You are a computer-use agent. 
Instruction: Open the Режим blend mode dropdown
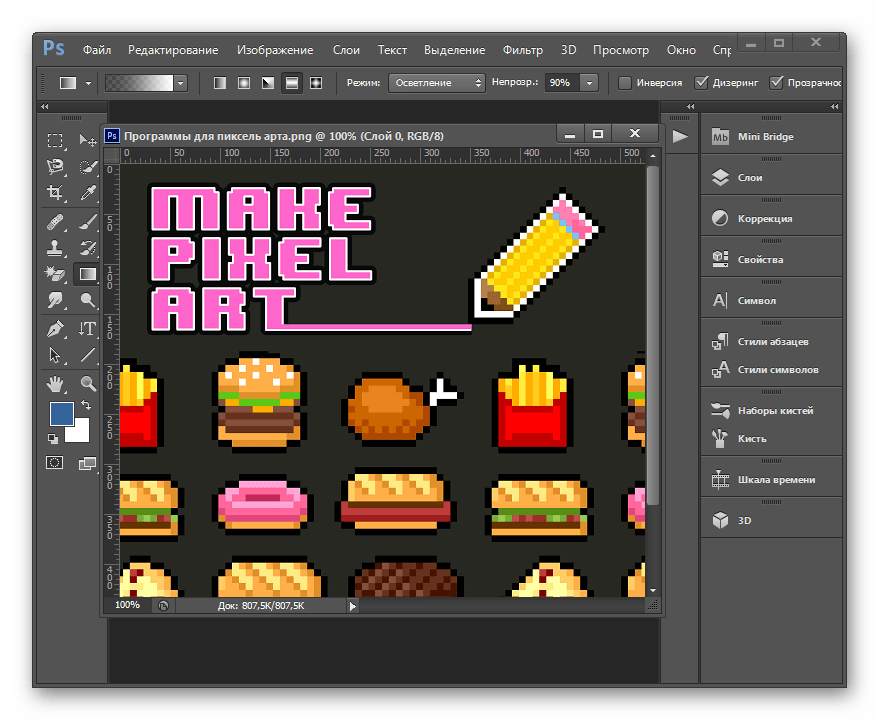click(x=437, y=83)
